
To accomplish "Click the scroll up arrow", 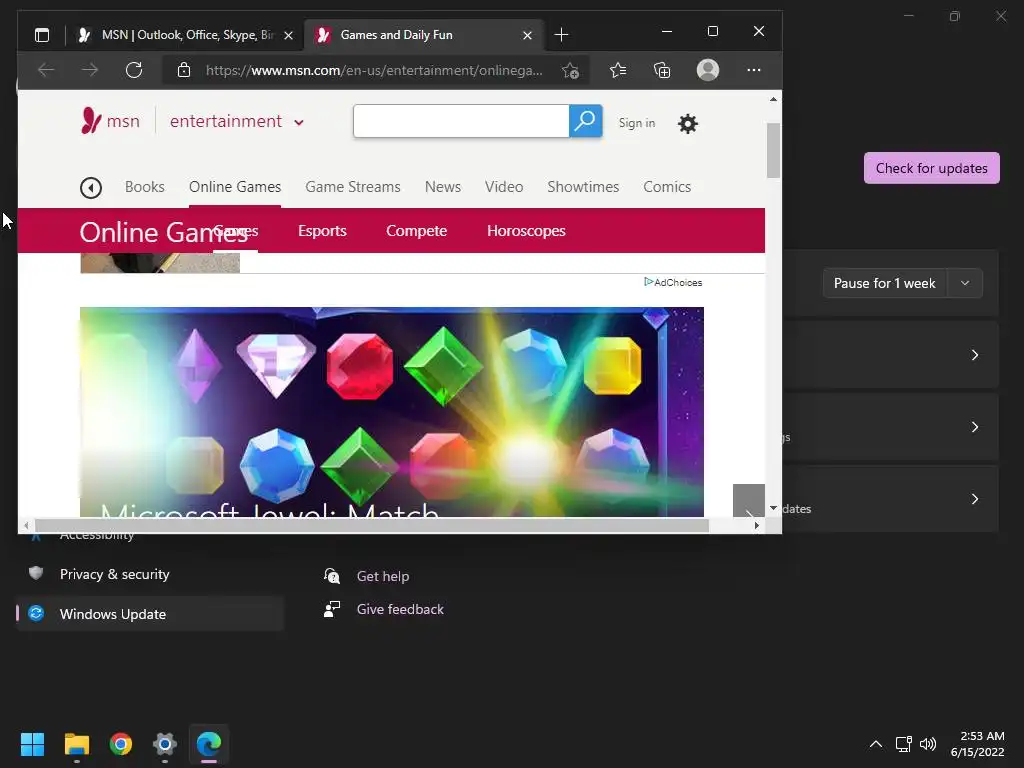I will click(x=773, y=99).
